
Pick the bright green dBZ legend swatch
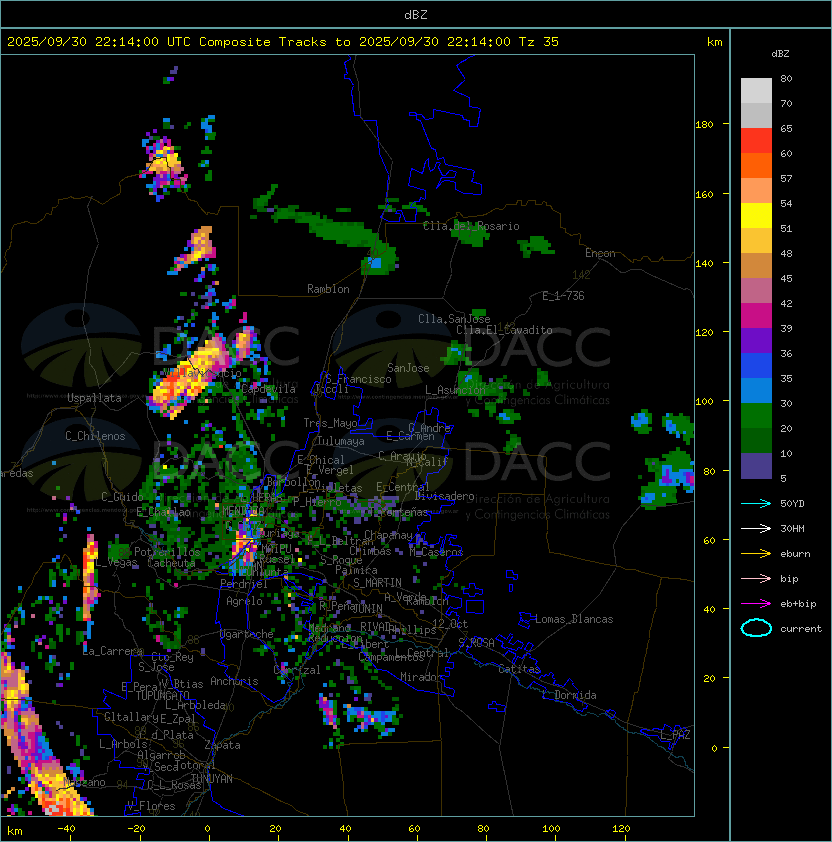click(756, 415)
